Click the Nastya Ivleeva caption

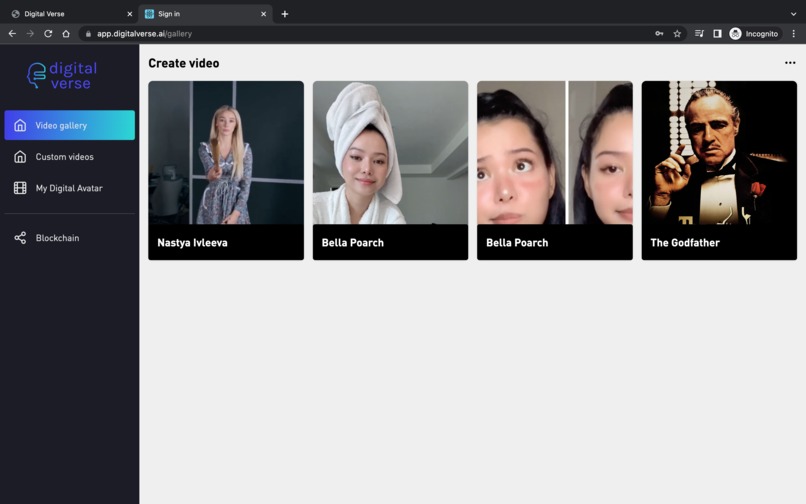tap(192, 243)
